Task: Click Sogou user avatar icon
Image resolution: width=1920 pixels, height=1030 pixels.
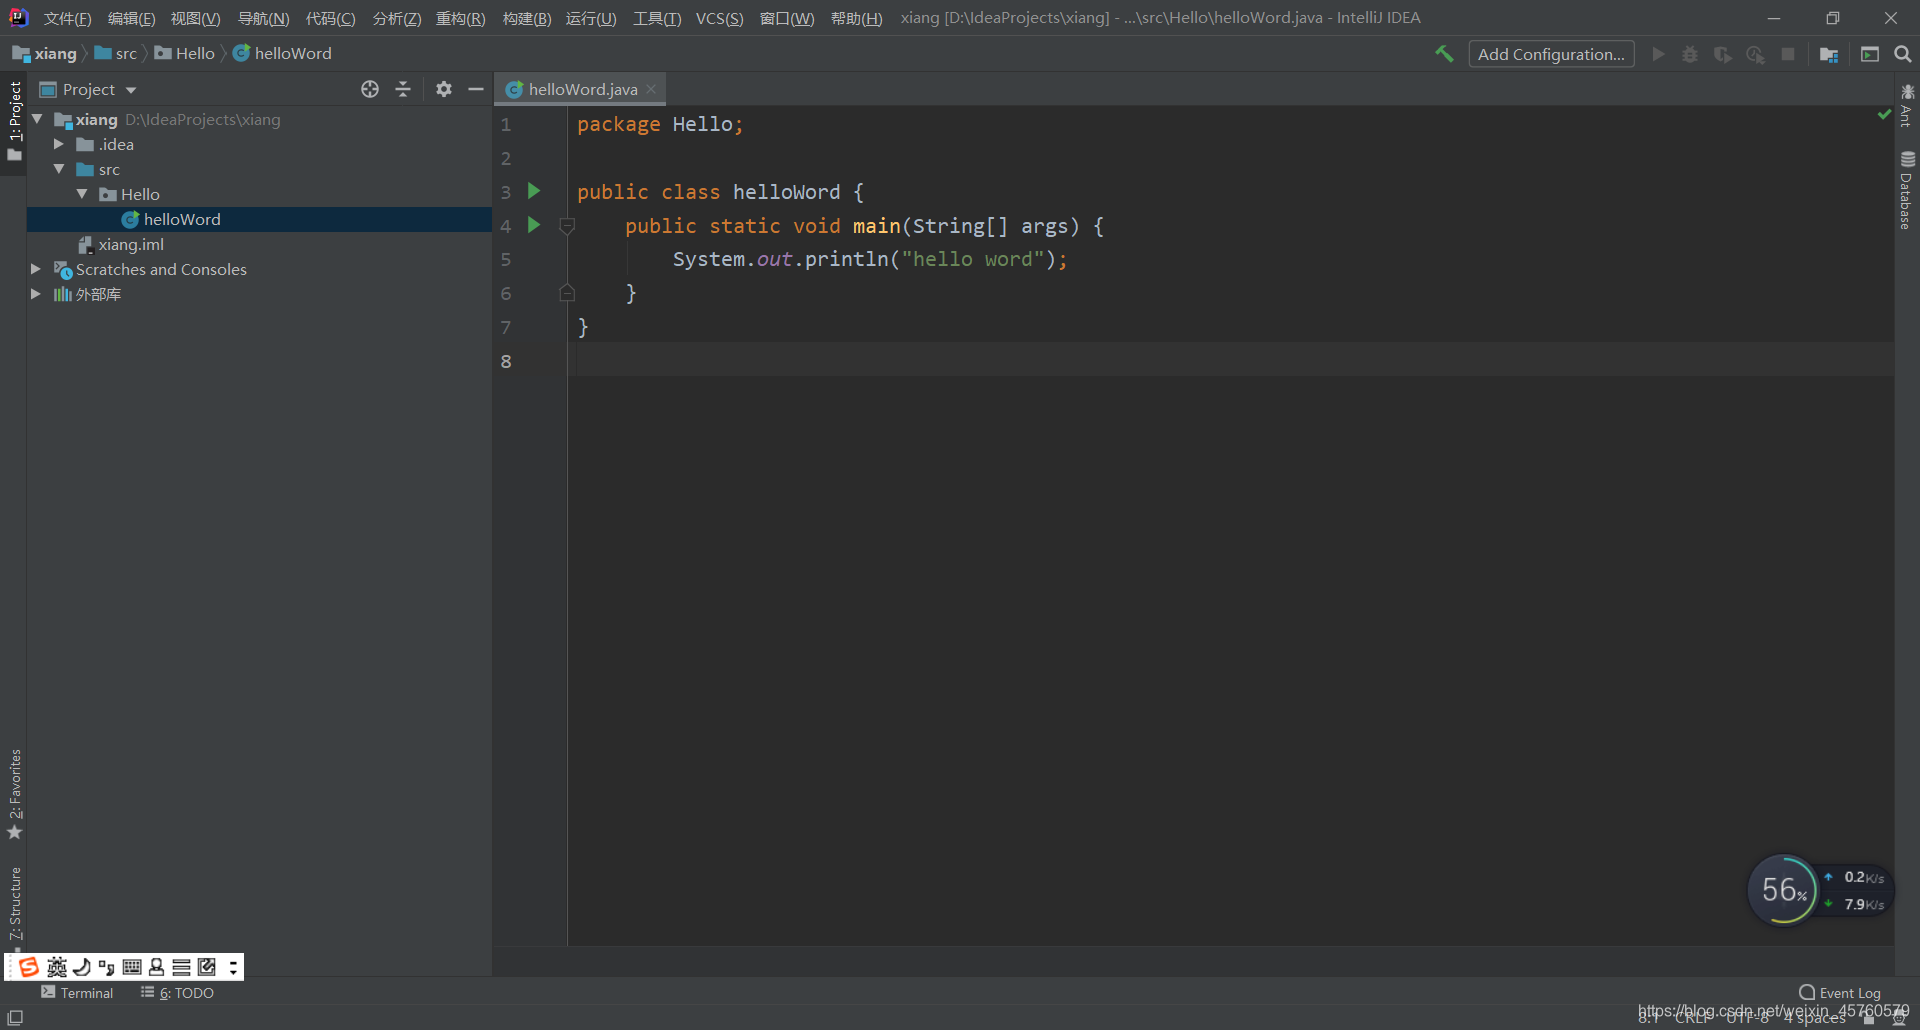Action: (157, 967)
